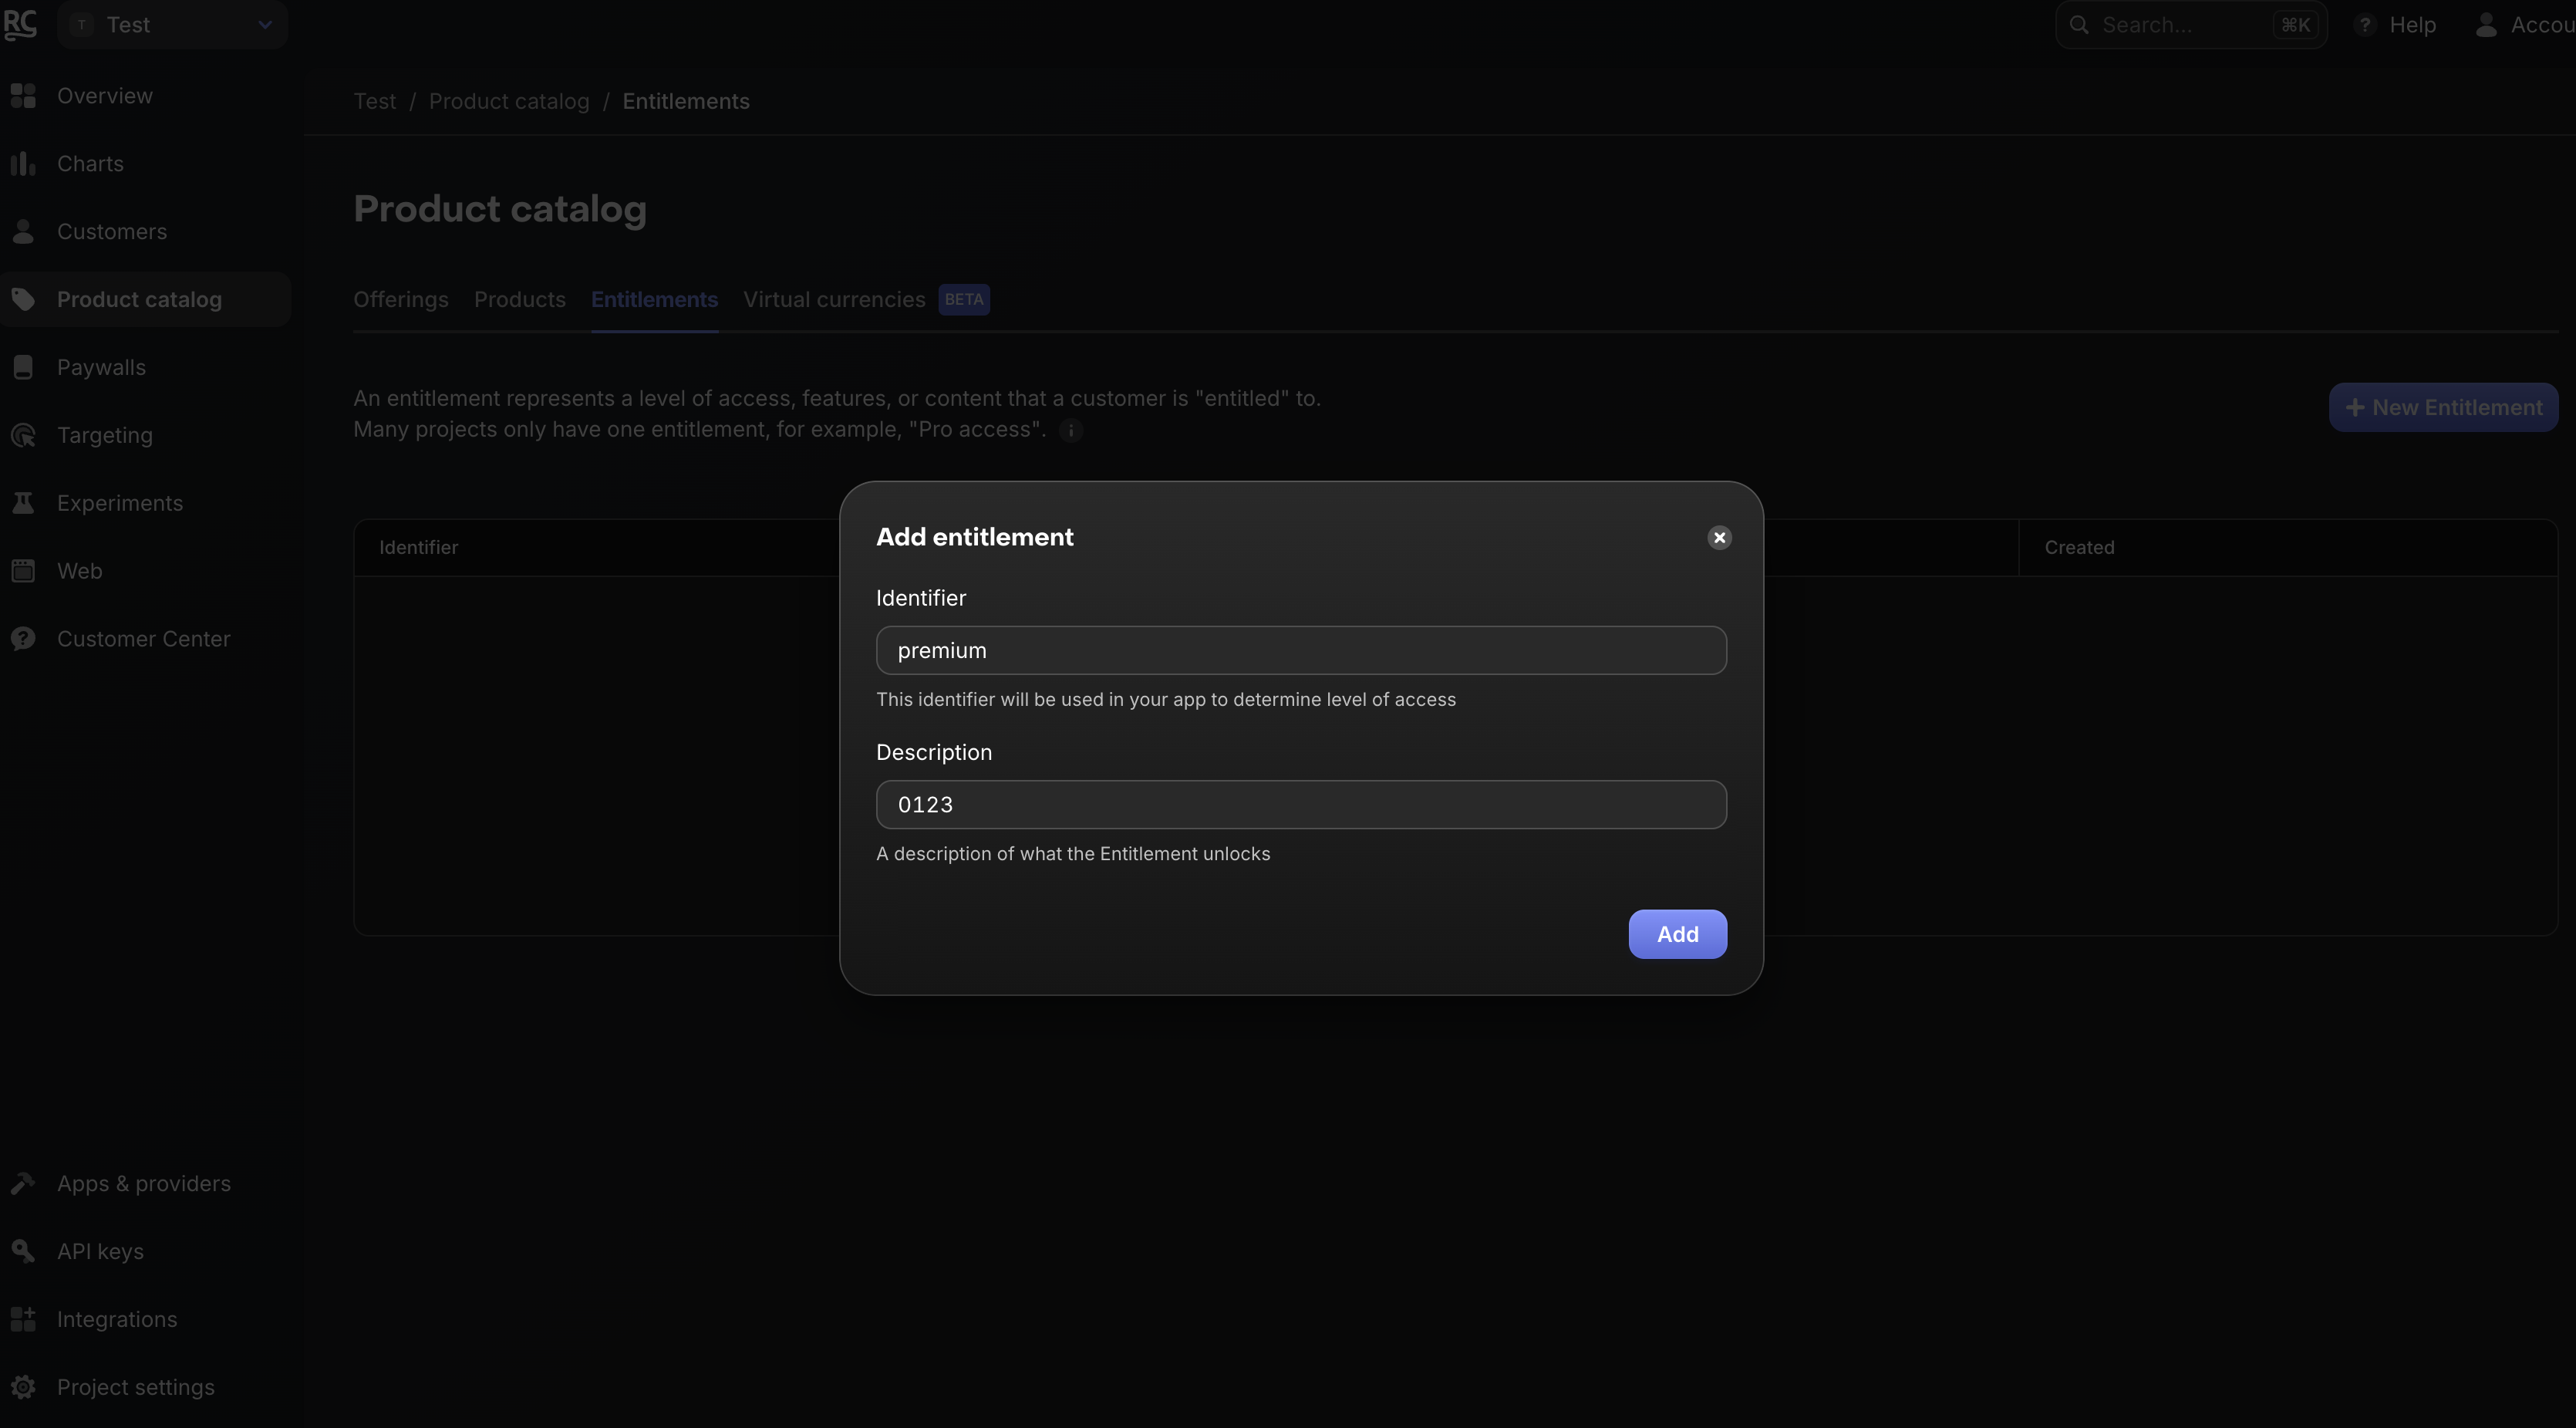Select the Experiments flask icon
The image size is (2576, 1428).
(x=23, y=503)
